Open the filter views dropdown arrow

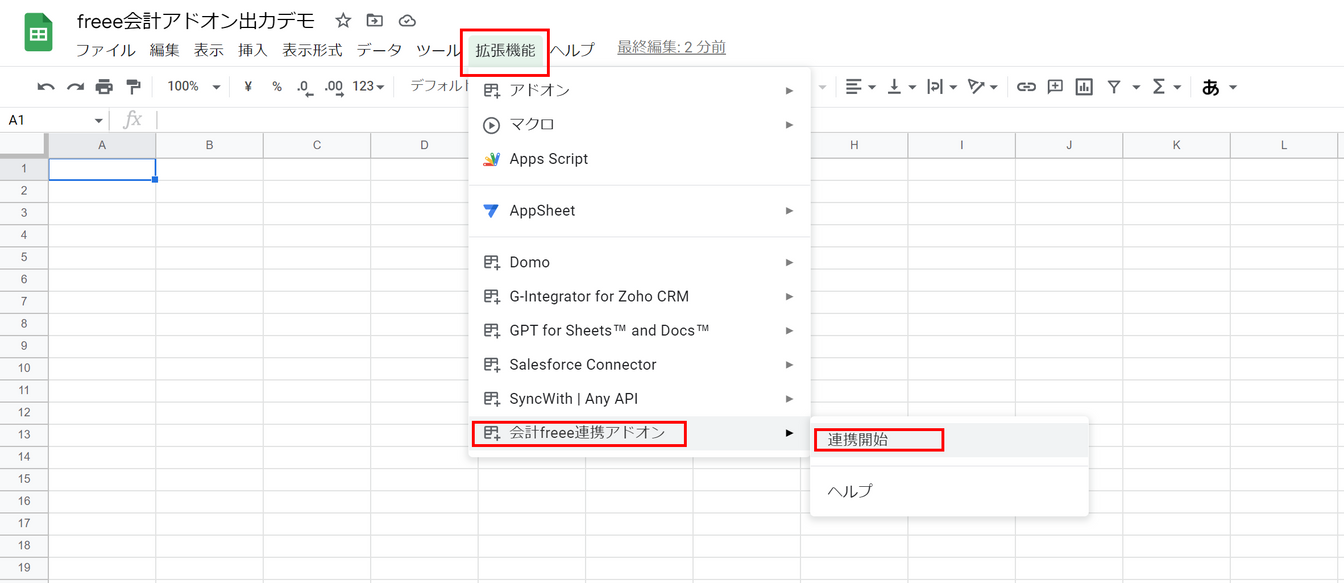point(1136,87)
